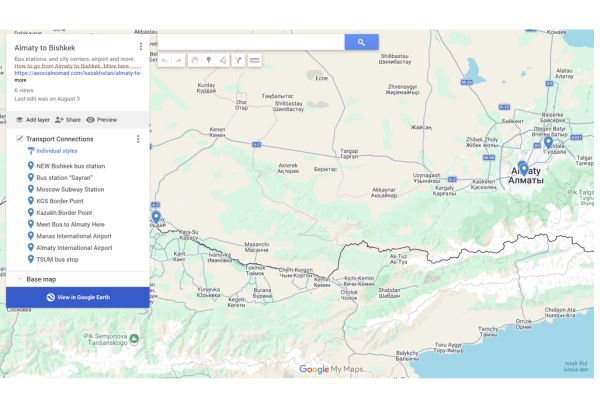600x400 pixels.
Task: Uncheck the Transport Connections layer checkbox
Action: tap(20, 139)
